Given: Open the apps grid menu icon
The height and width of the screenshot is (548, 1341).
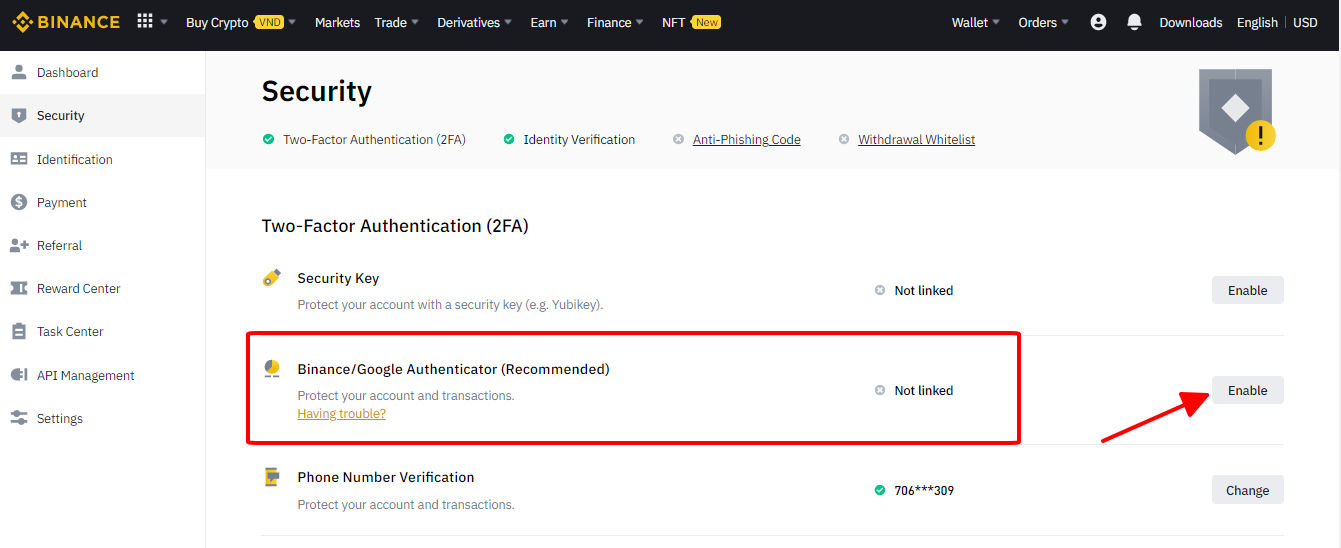Looking at the screenshot, I should tap(145, 21).
